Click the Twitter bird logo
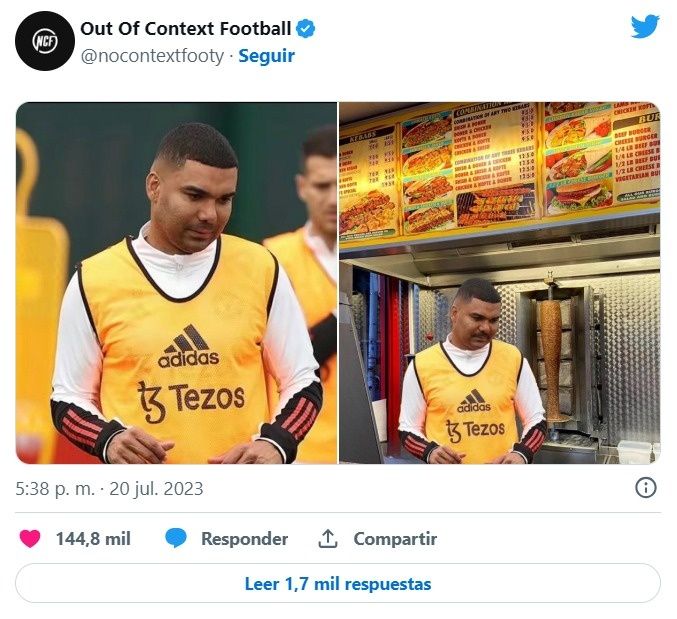Screen dimensions: 677x619 pyautogui.click(x=645, y=27)
